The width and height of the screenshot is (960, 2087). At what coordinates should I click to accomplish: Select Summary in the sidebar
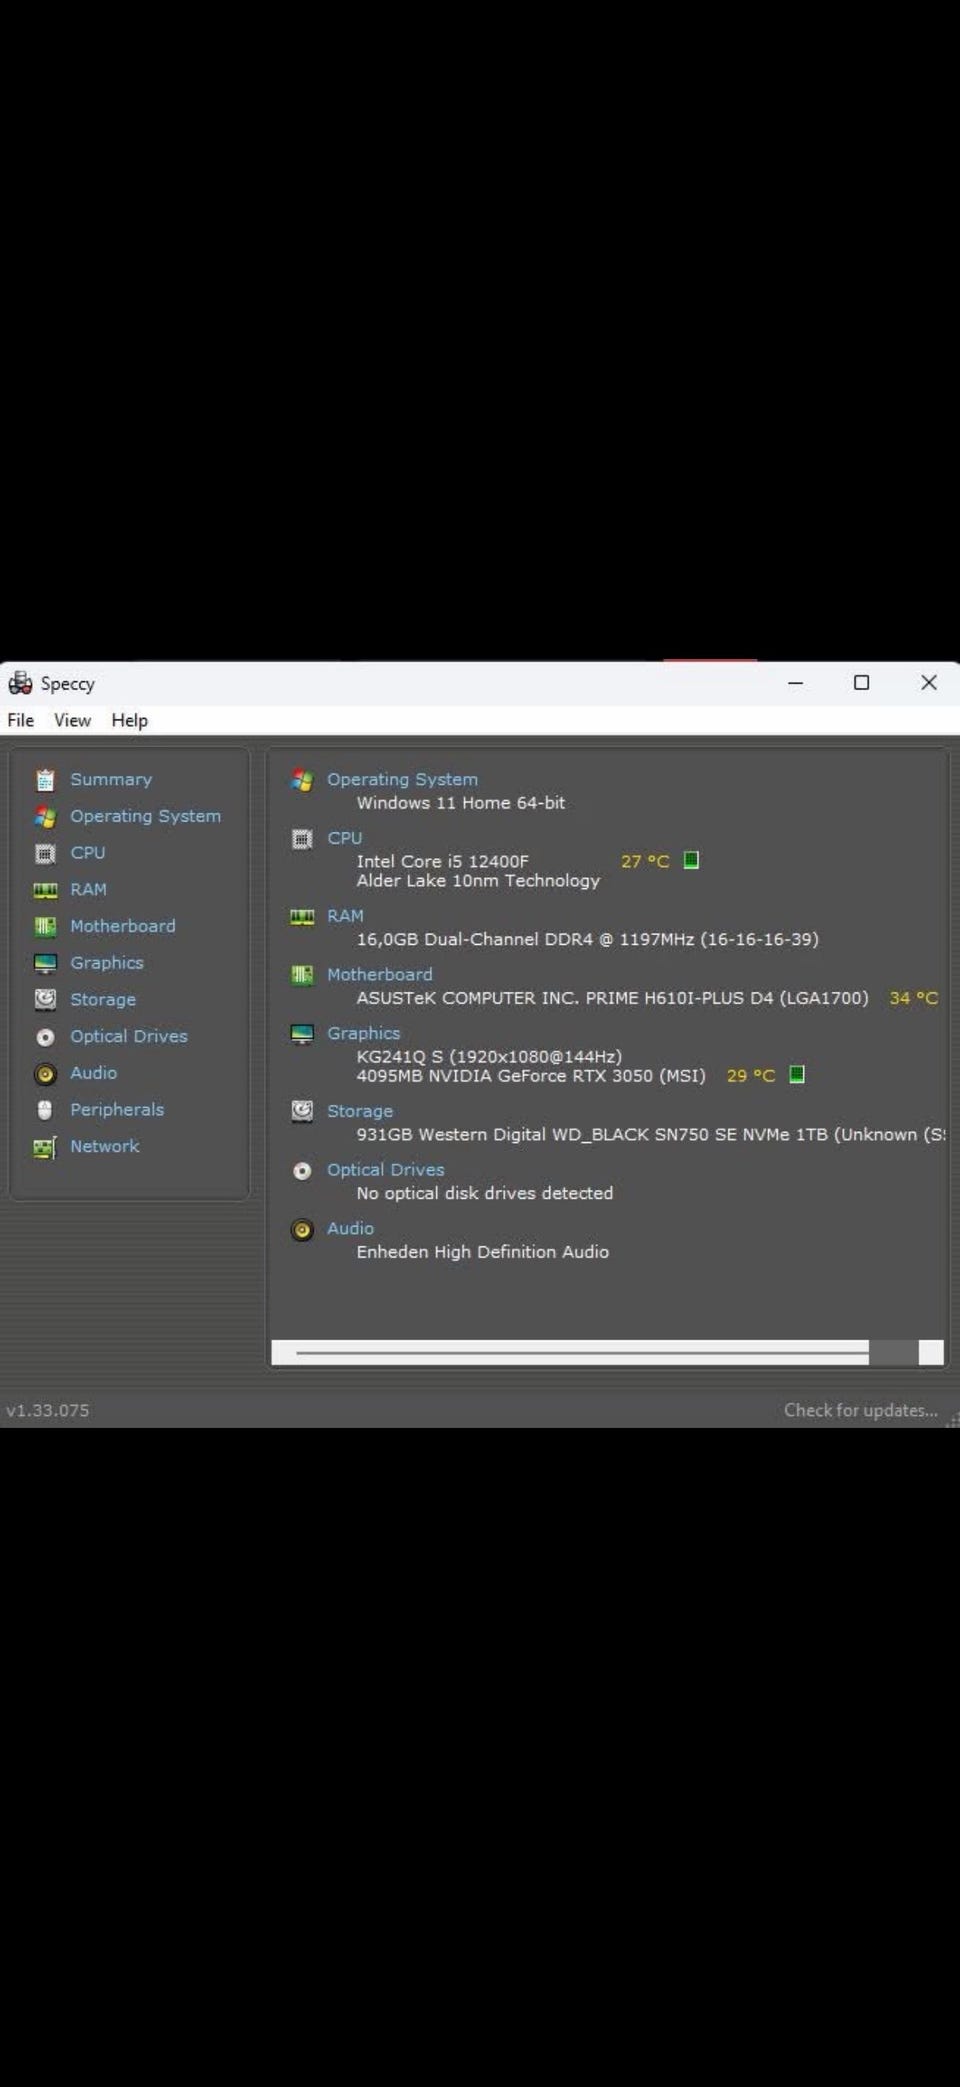pyautogui.click(x=111, y=779)
